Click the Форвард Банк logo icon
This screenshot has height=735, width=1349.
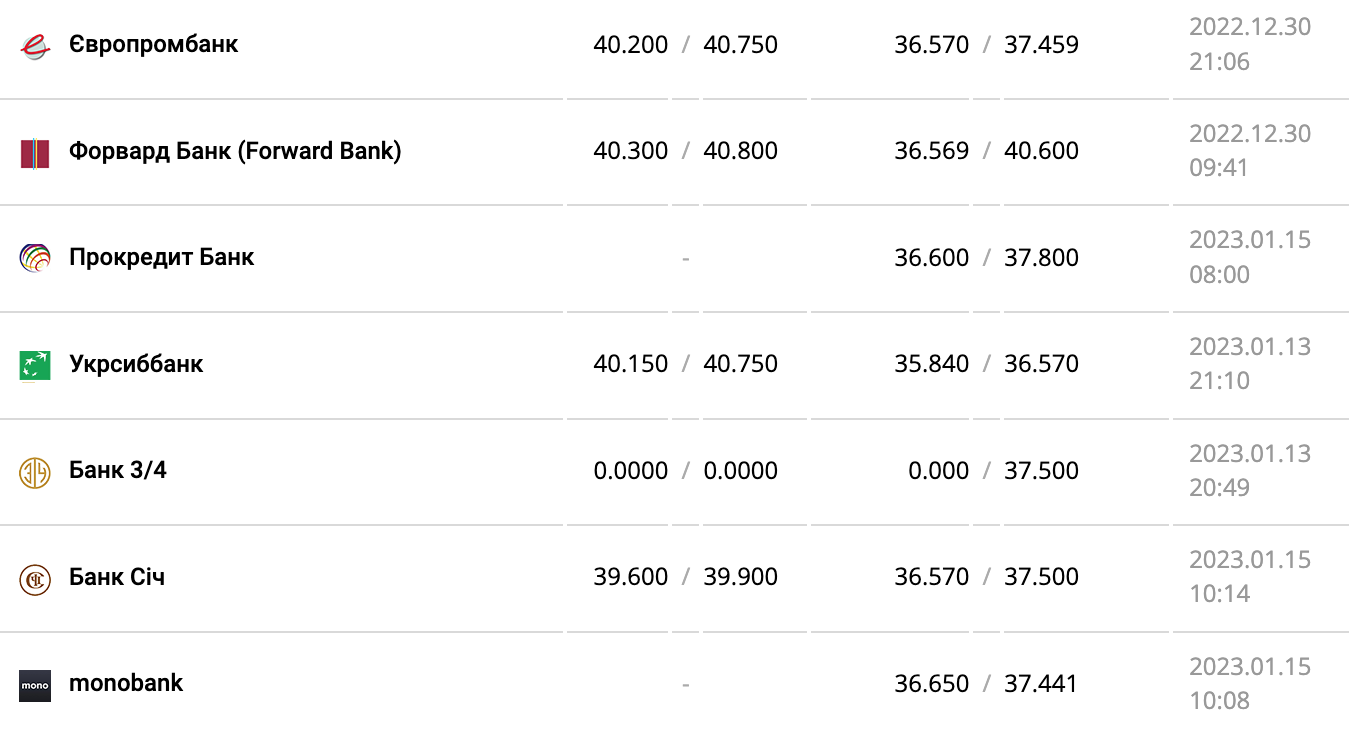[35, 153]
